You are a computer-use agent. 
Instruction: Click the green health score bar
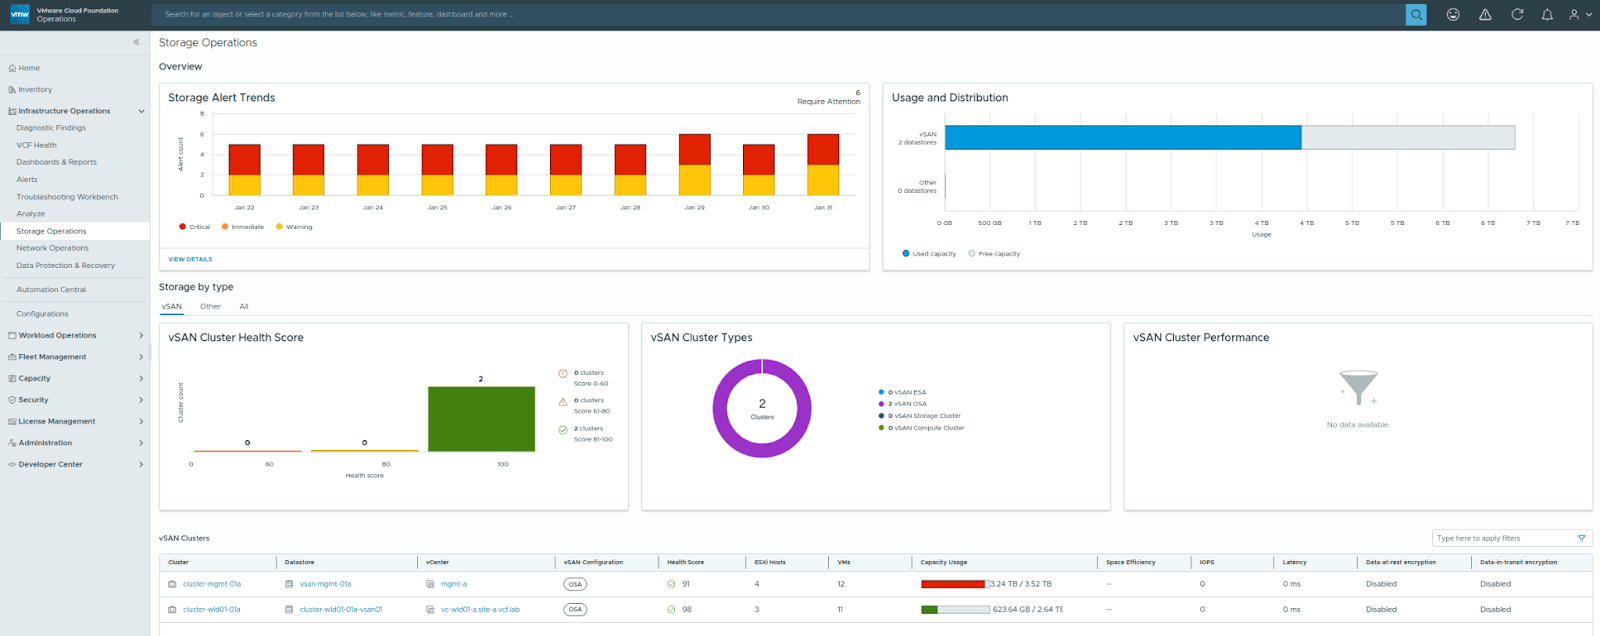coord(481,419)
